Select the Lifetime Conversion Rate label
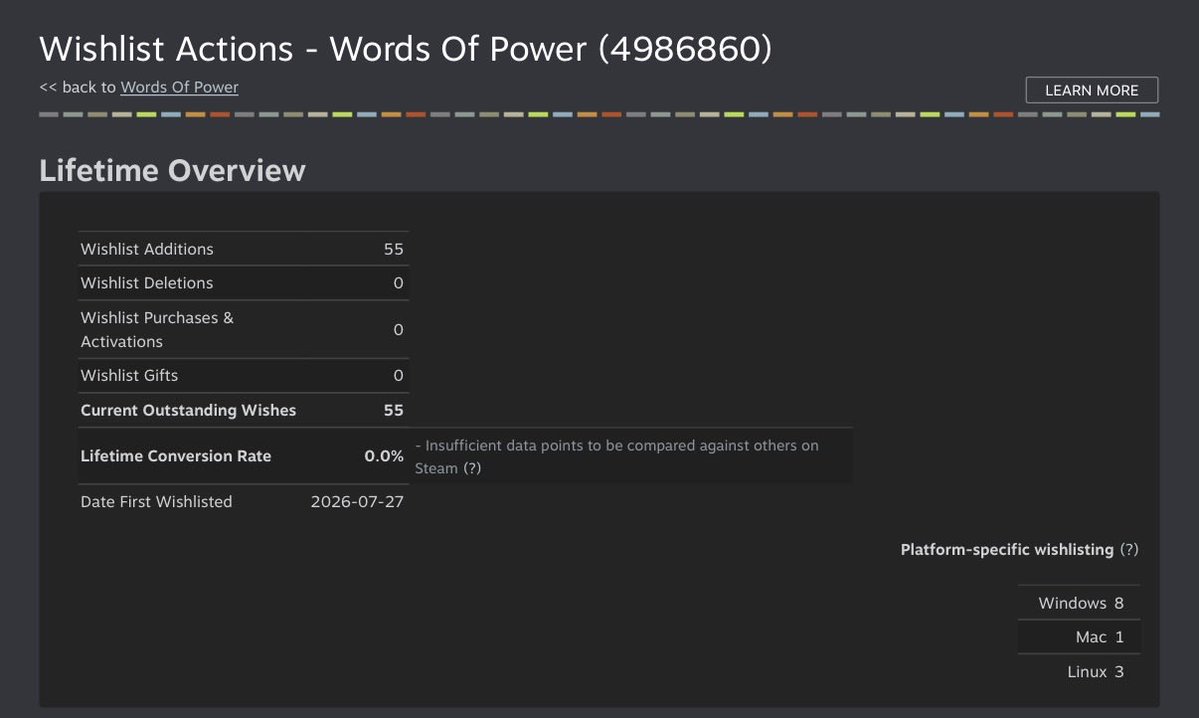Image resolution: width=1199 pixels, height=718 pixels. click(x=176, y=456)
